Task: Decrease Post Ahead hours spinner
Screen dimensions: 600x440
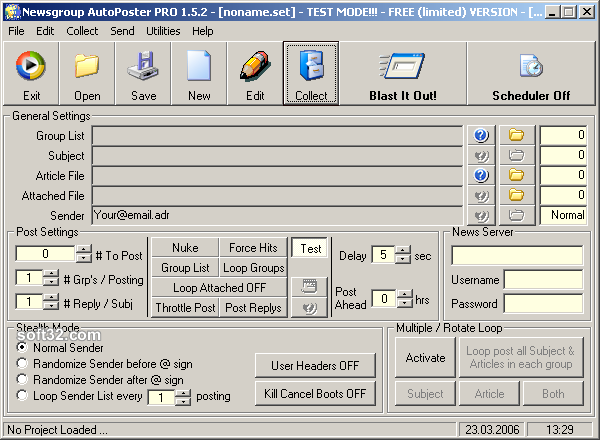Action: (x=405, y=303)
